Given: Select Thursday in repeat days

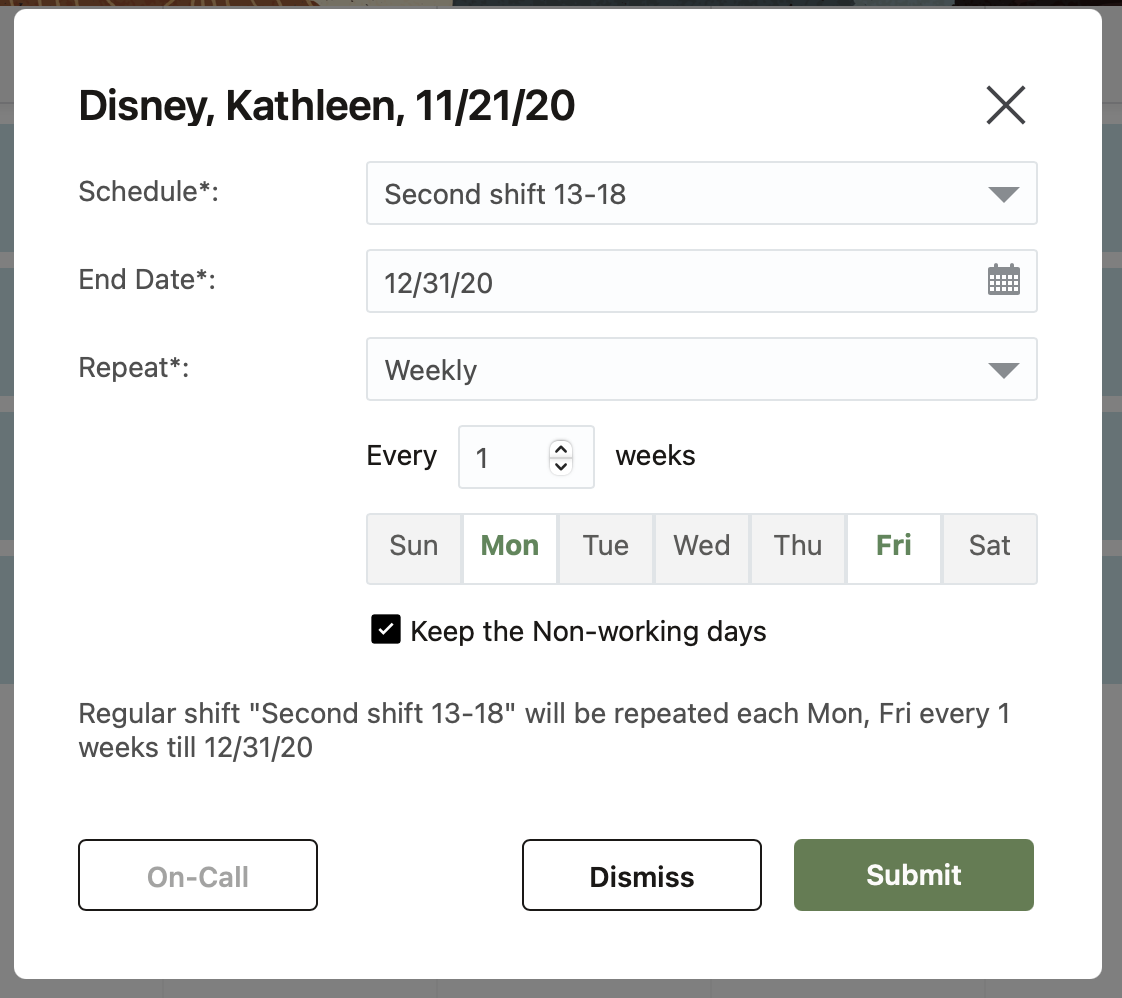Looking at the screenshot, I should tap(798, 547).
